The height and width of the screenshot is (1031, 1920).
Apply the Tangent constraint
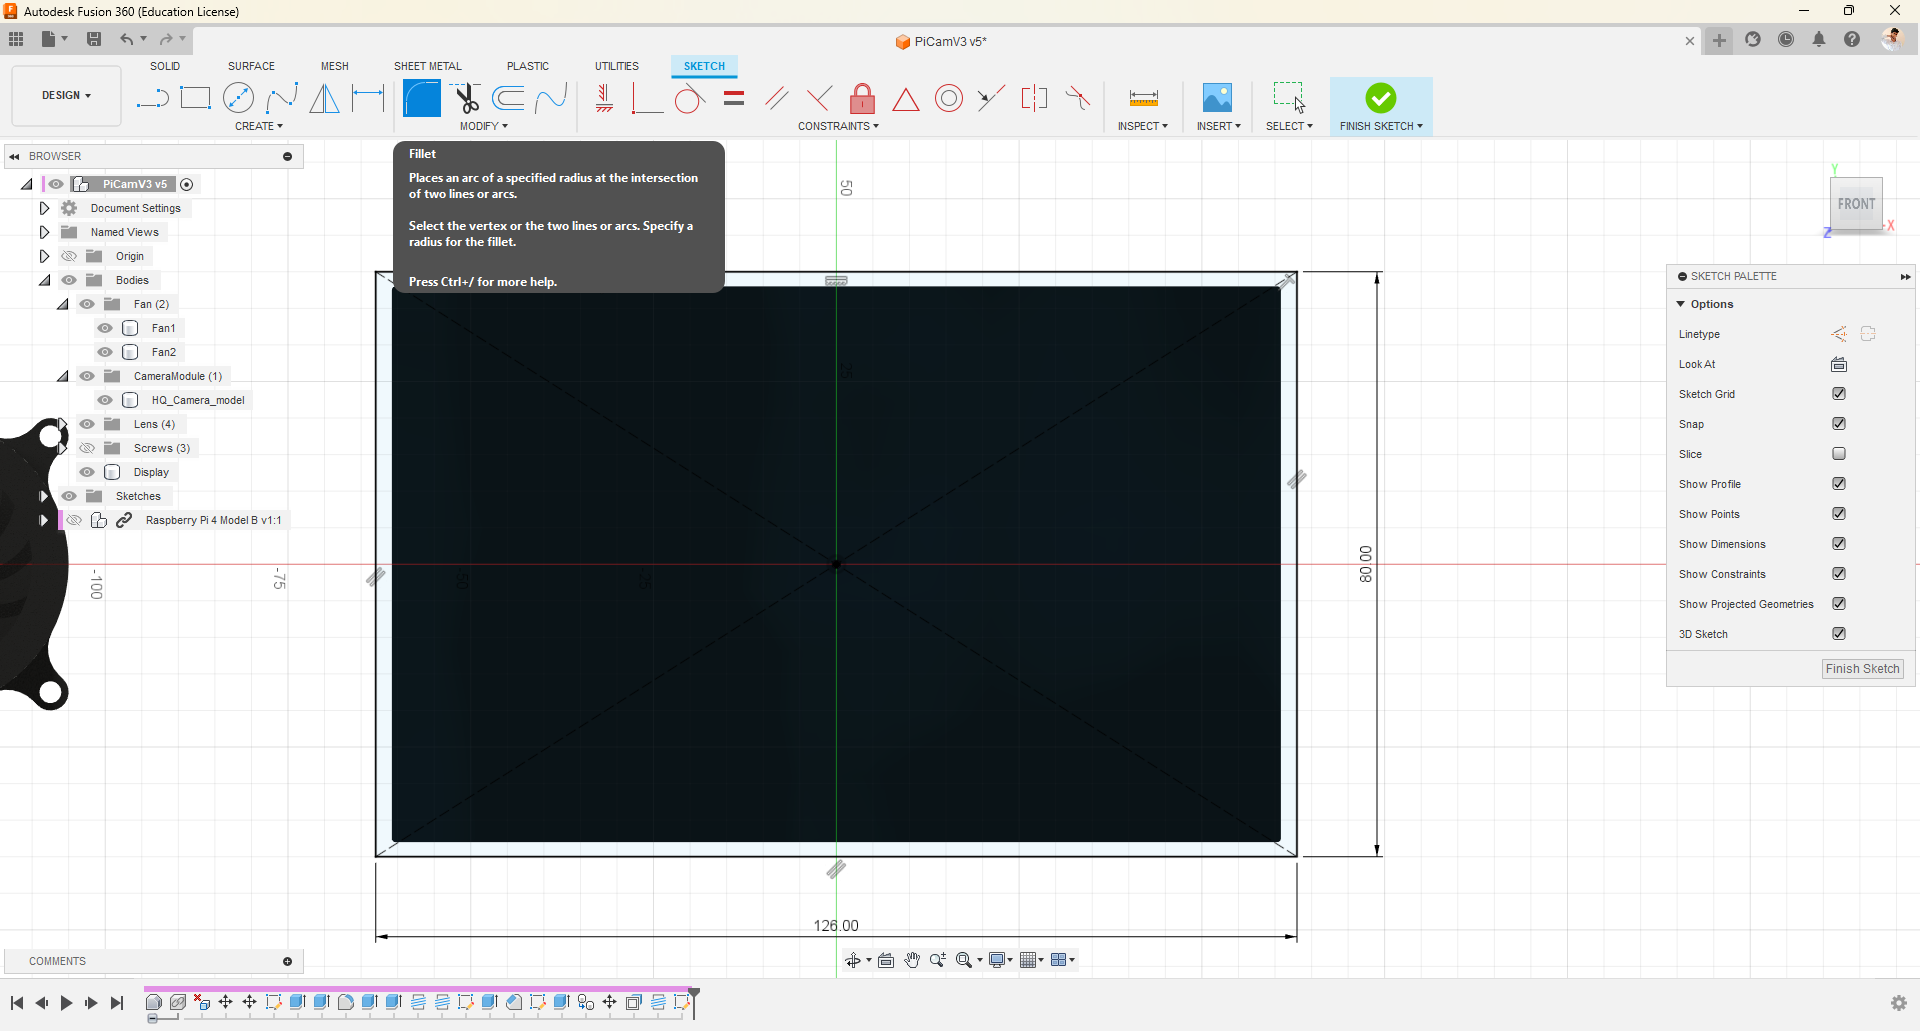coord(690,98)
